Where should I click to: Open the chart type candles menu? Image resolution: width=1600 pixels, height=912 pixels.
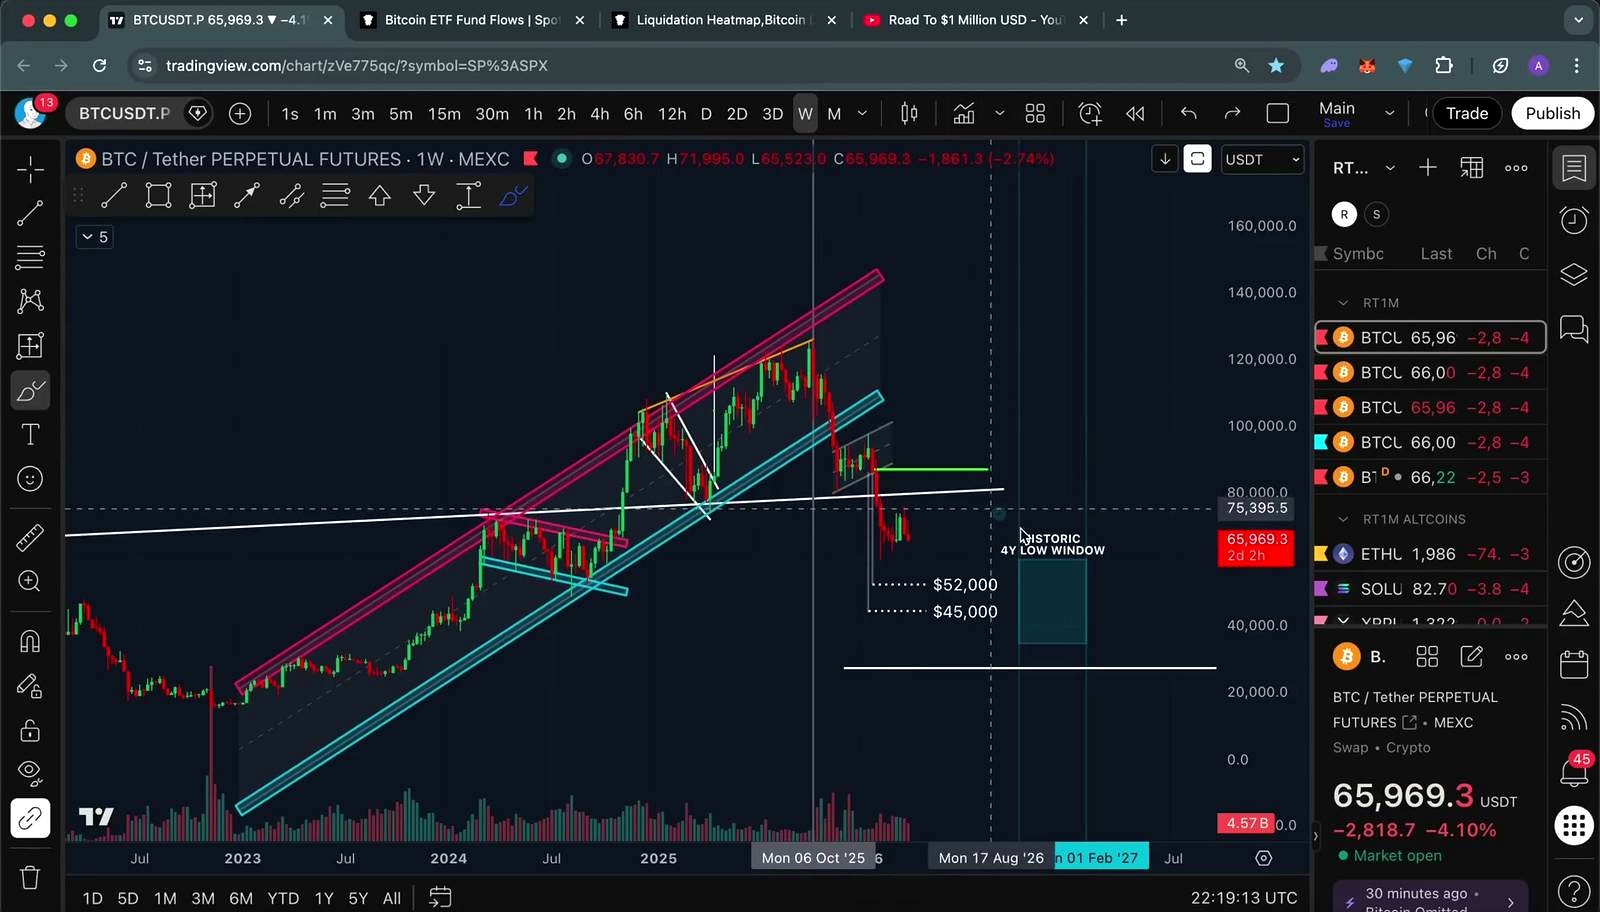[909, 114]
